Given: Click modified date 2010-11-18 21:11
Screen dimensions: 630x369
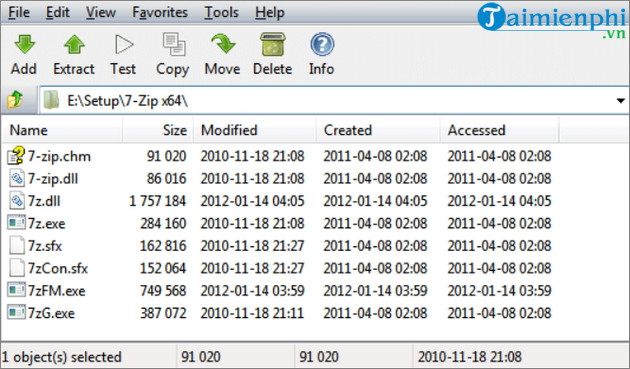Looking at the screenshot, I should tap(252, 313).
